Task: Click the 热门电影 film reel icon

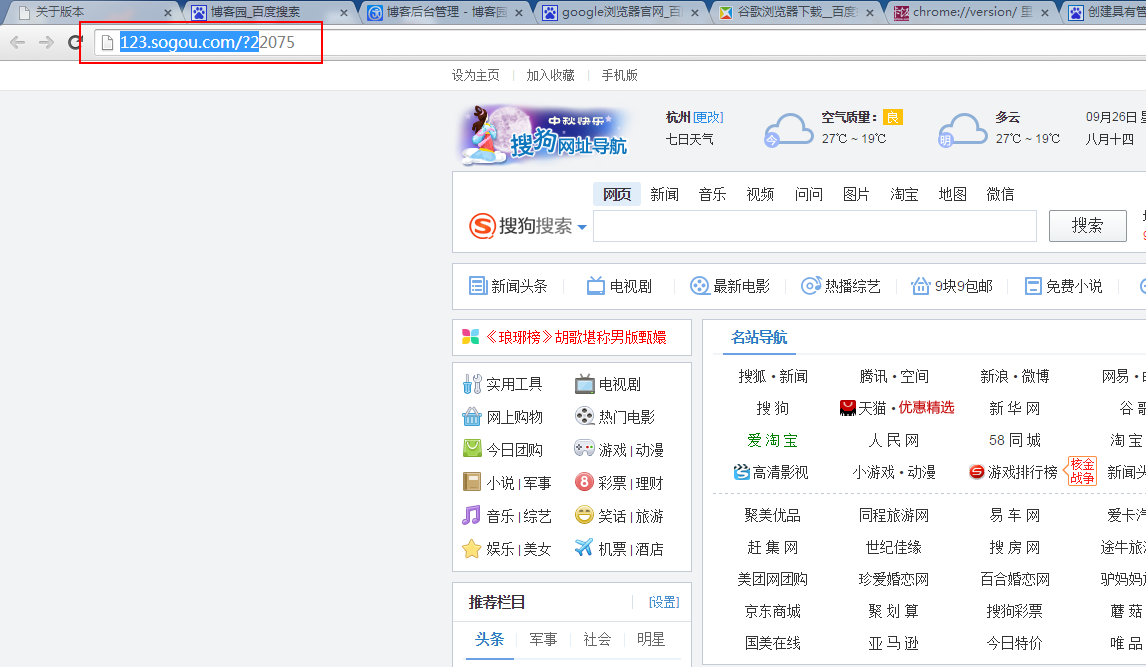Action: tap(585, 416)
